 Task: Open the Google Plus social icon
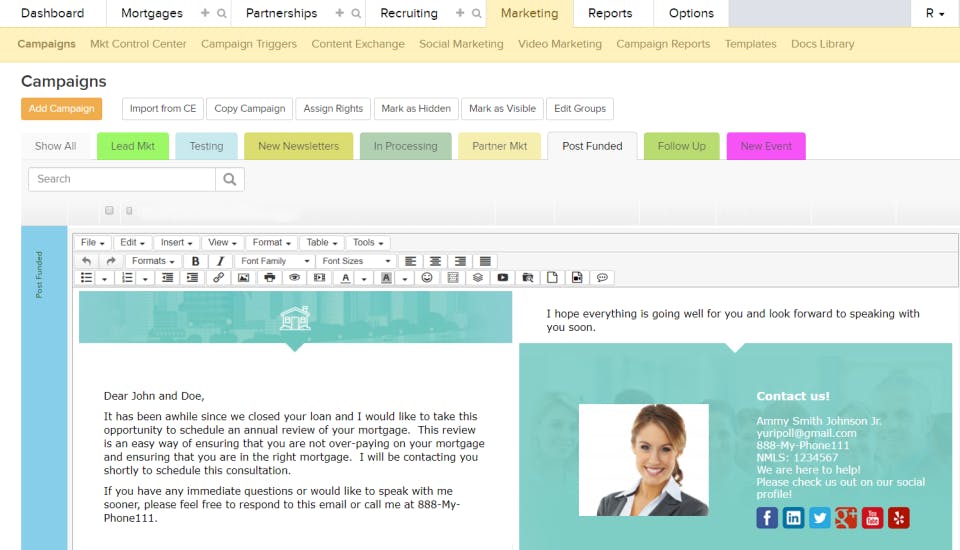[x=846, y=518]
